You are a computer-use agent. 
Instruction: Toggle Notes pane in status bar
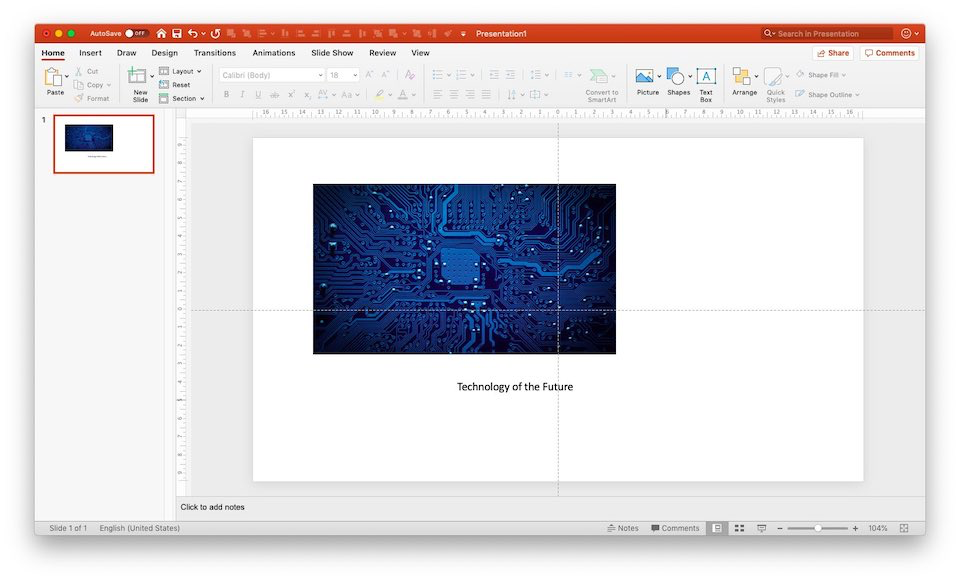click(x=622, y=528)
